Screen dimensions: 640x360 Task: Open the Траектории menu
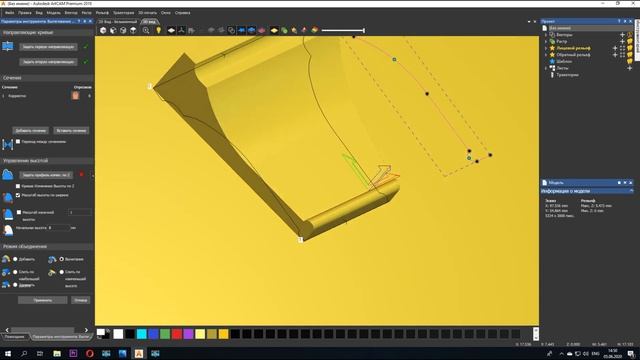[123, 13]
